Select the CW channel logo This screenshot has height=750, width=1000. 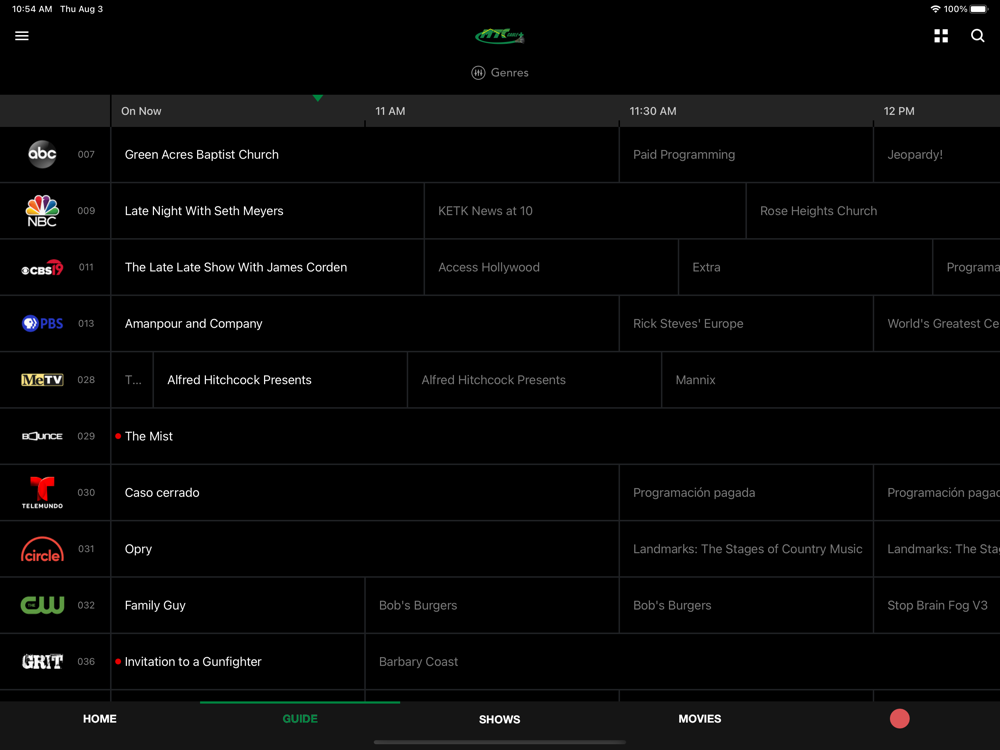tap(42, 605)
